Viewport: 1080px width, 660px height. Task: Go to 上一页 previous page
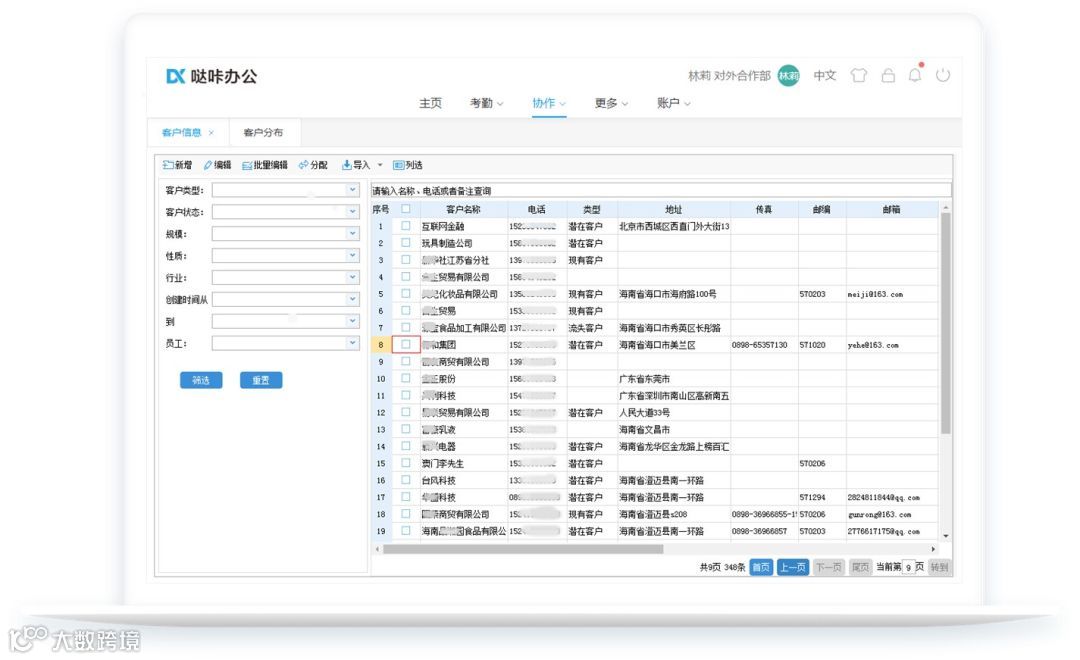(x=793, y=567)
